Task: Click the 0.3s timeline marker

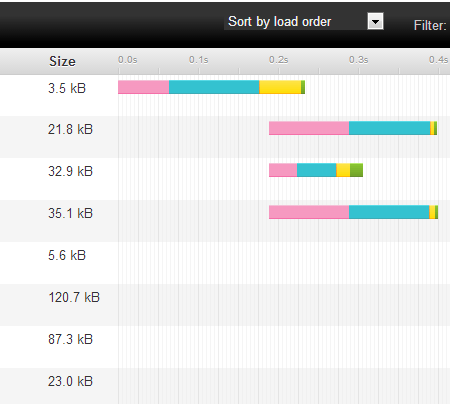Action: point(358,60)
